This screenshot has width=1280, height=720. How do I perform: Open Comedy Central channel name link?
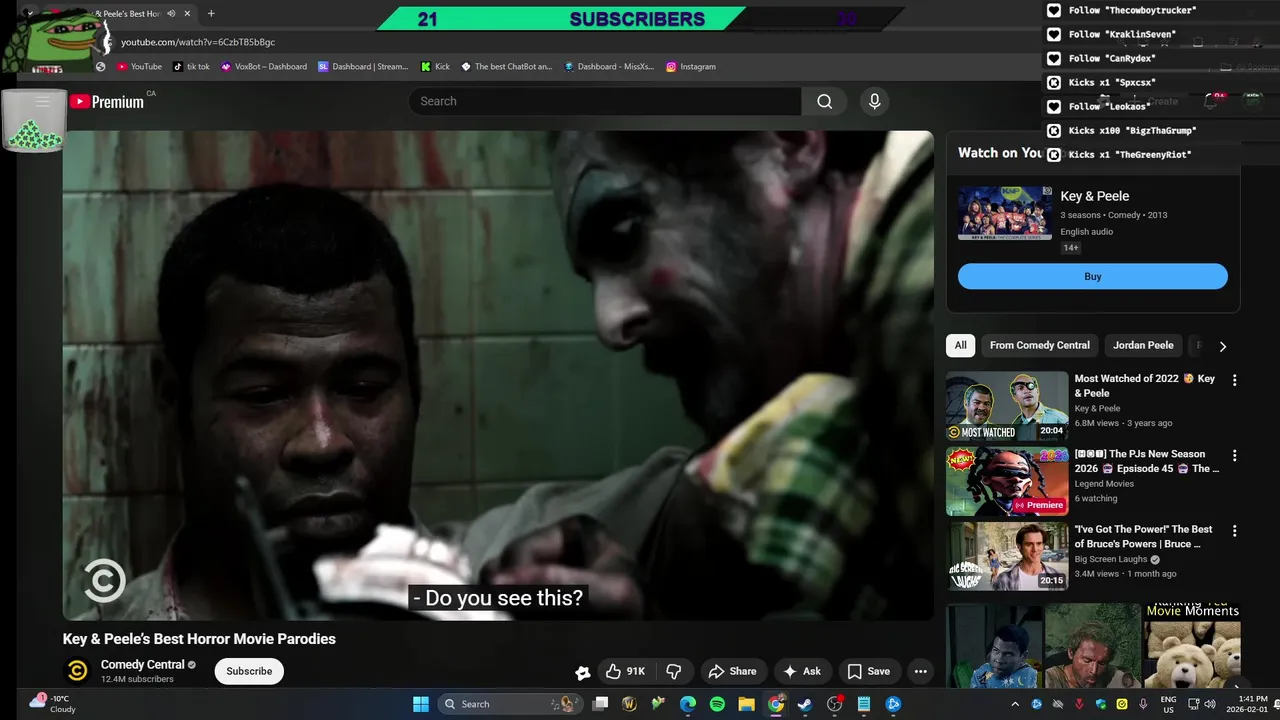click(143, 665)
